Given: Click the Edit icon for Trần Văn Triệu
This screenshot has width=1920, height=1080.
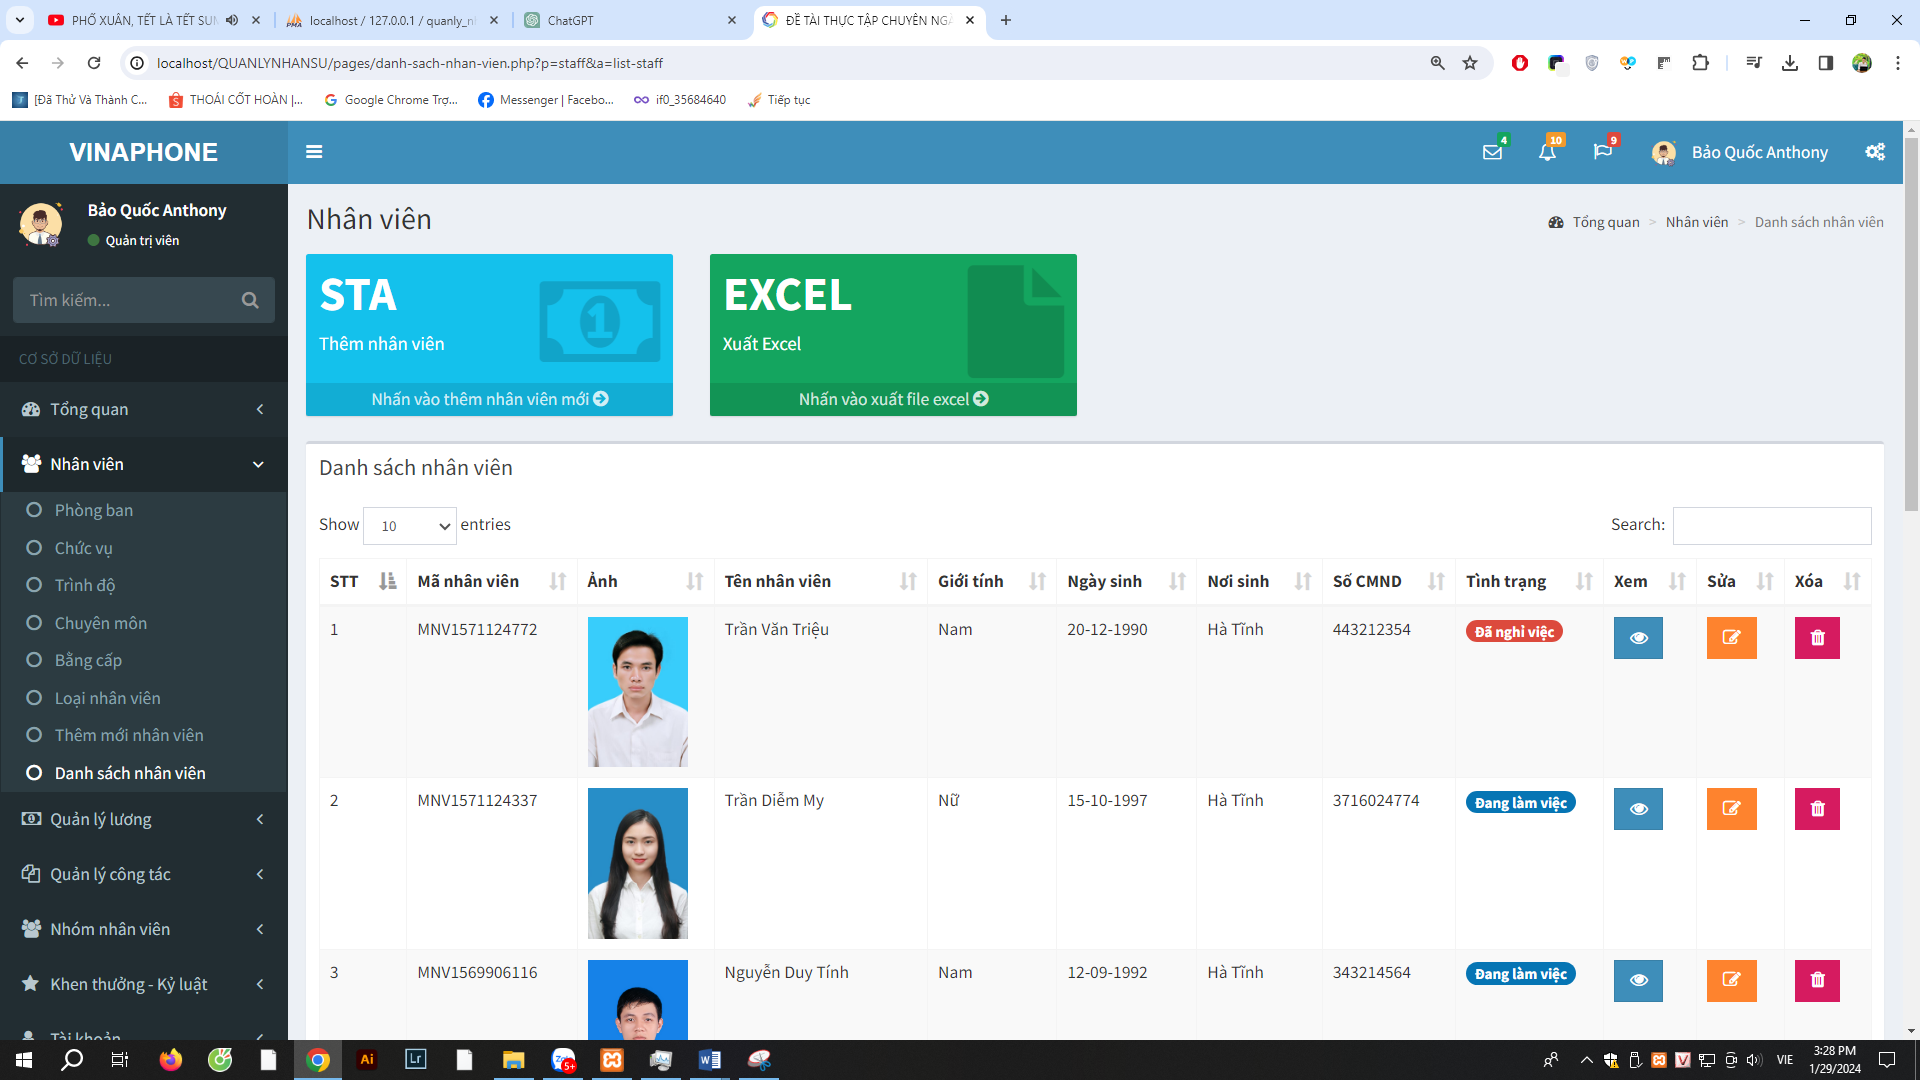Looking at the screenshot, I should coord(1729,638).
